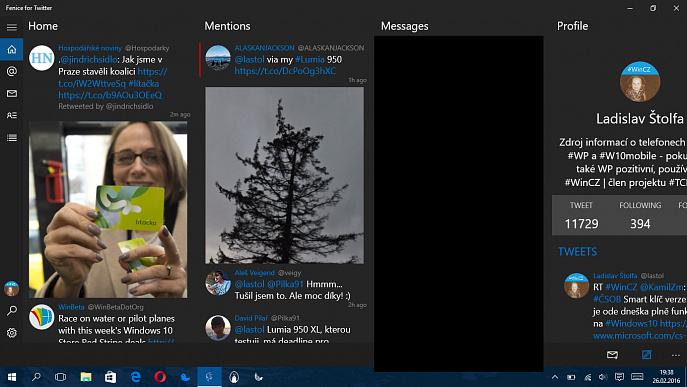Click the battery icon in tray
This screenshot has width=687, height=387.
571,377
